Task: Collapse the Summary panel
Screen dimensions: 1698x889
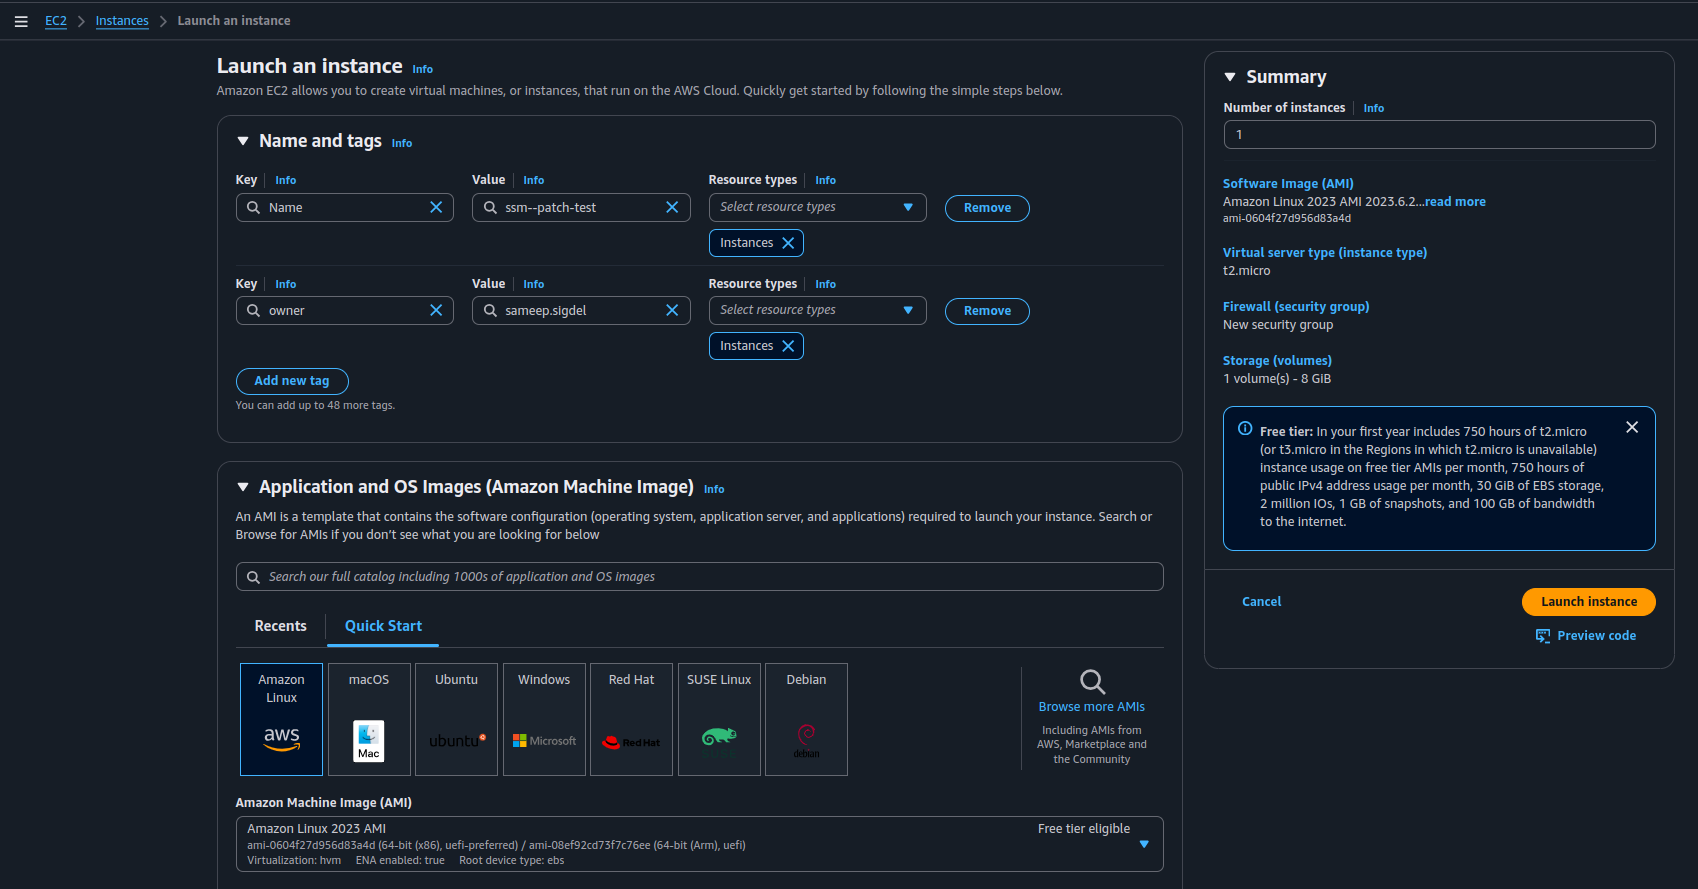Action: tap(1230, 77)
